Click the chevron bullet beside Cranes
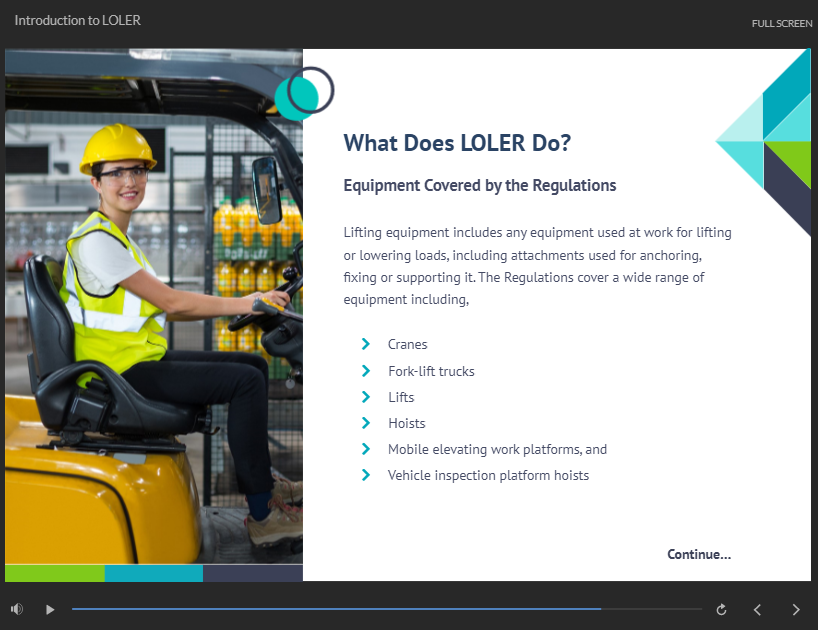818x630 pixels. [x=366, y=345]
